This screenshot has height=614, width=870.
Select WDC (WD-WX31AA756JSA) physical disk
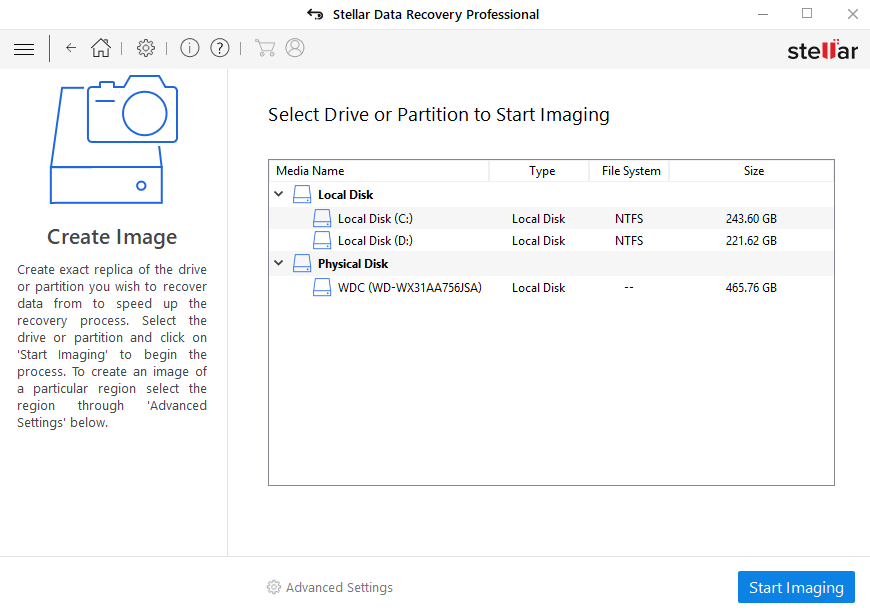tap(552, 287)
